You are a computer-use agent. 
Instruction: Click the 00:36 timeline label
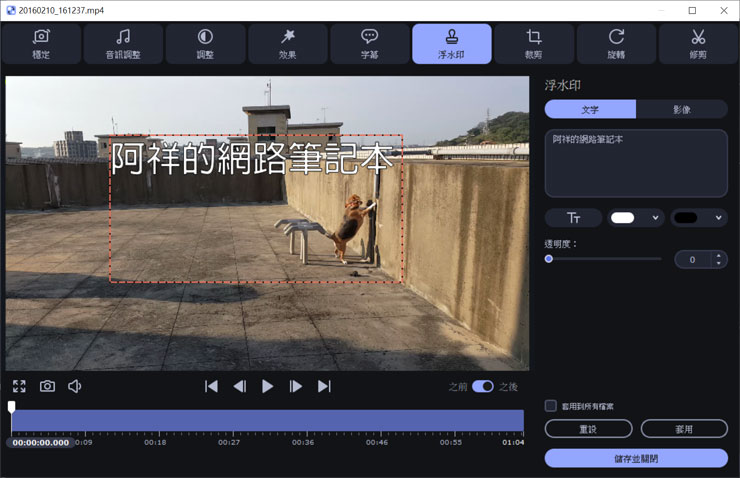303,443
